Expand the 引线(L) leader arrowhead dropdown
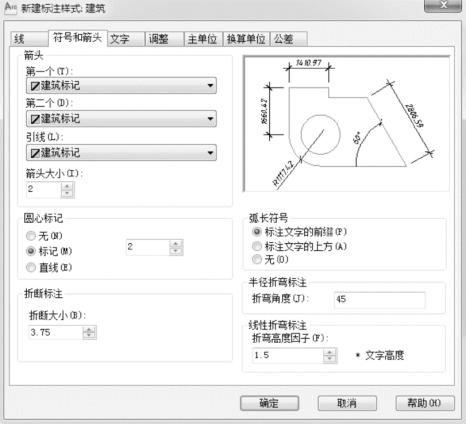 coord(121,153)
